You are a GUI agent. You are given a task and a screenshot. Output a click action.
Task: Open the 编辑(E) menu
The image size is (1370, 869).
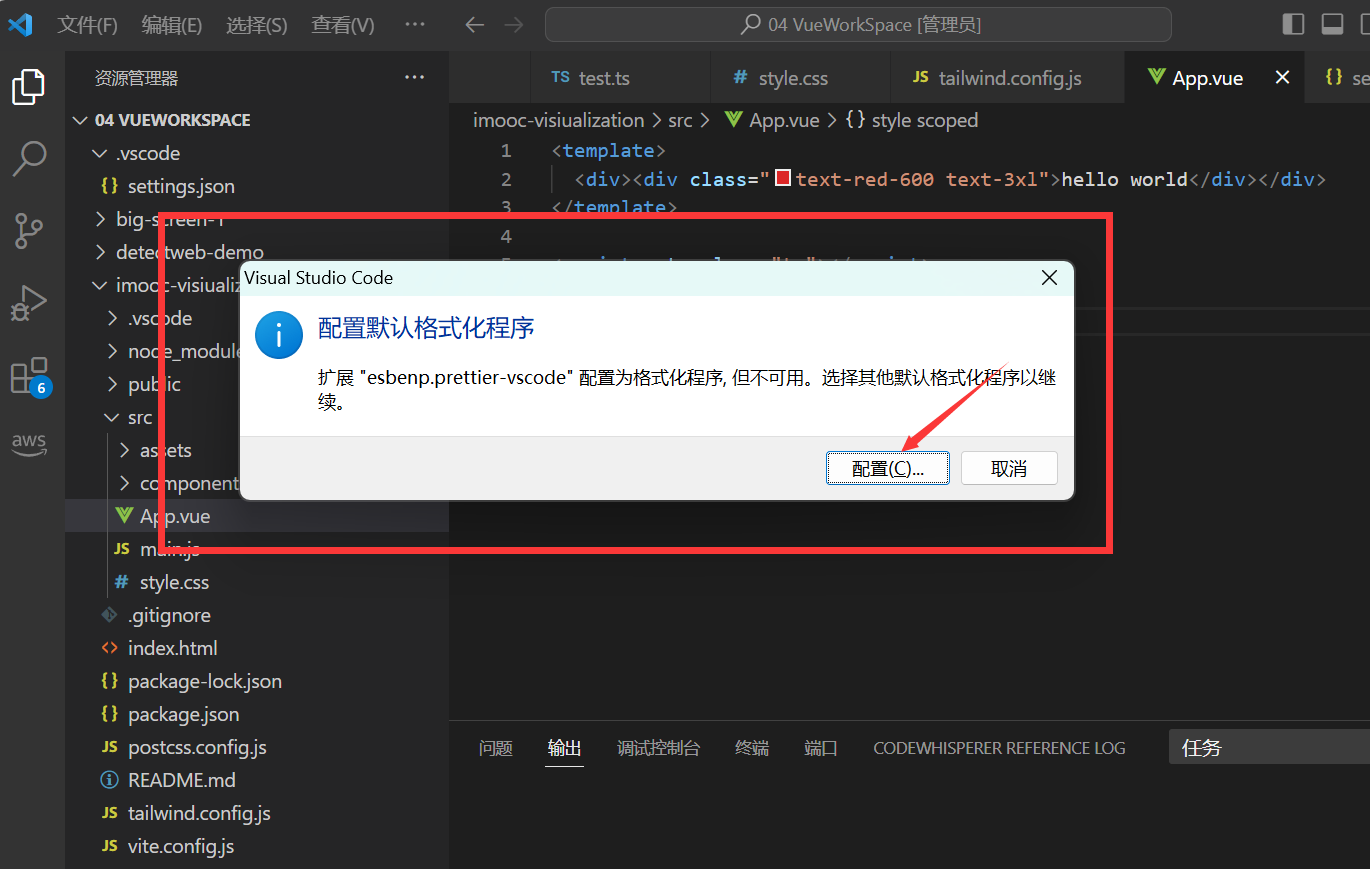click(x=171, y=25)
